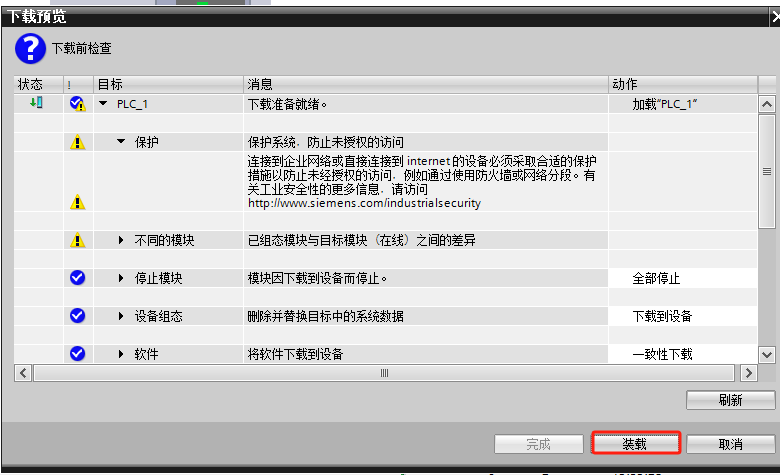Close the 下载预览 dialog
This screenshot has width=780, height=475.
tap(775, 17)
